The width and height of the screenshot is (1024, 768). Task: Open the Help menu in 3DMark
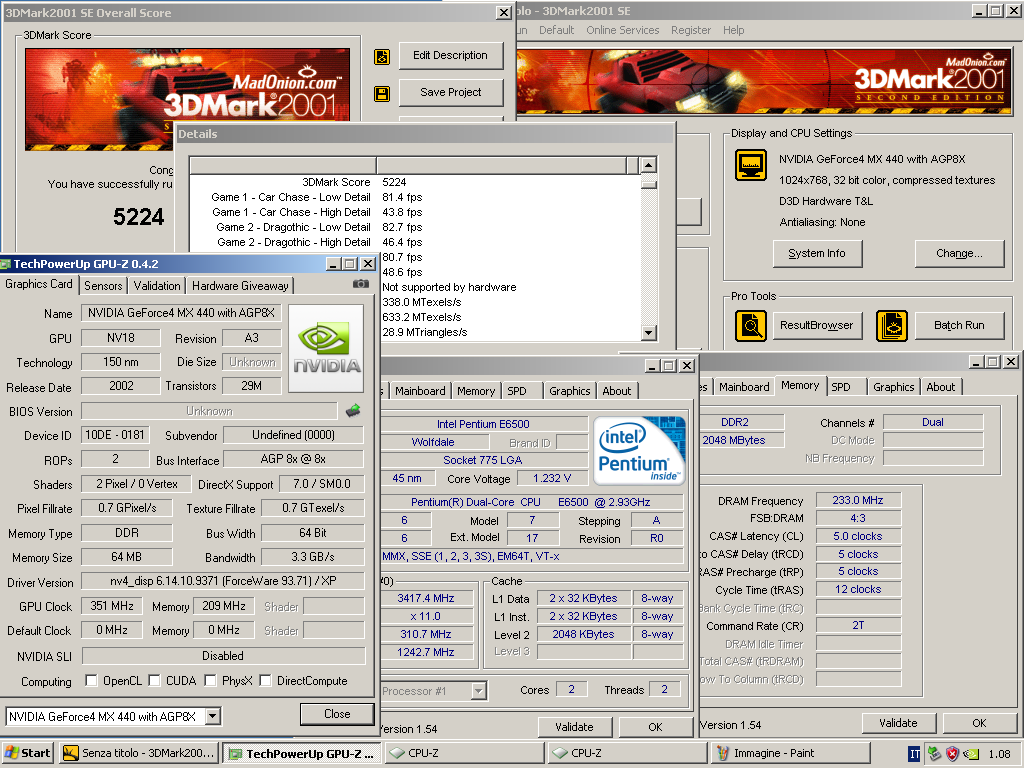pyautogui.click(x=733, y=30)
